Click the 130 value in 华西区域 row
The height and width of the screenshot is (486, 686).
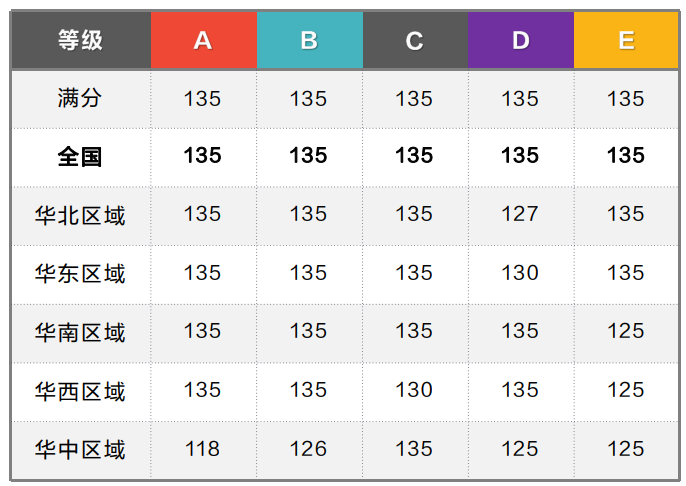pyautogui.click(x=415, y=390)
